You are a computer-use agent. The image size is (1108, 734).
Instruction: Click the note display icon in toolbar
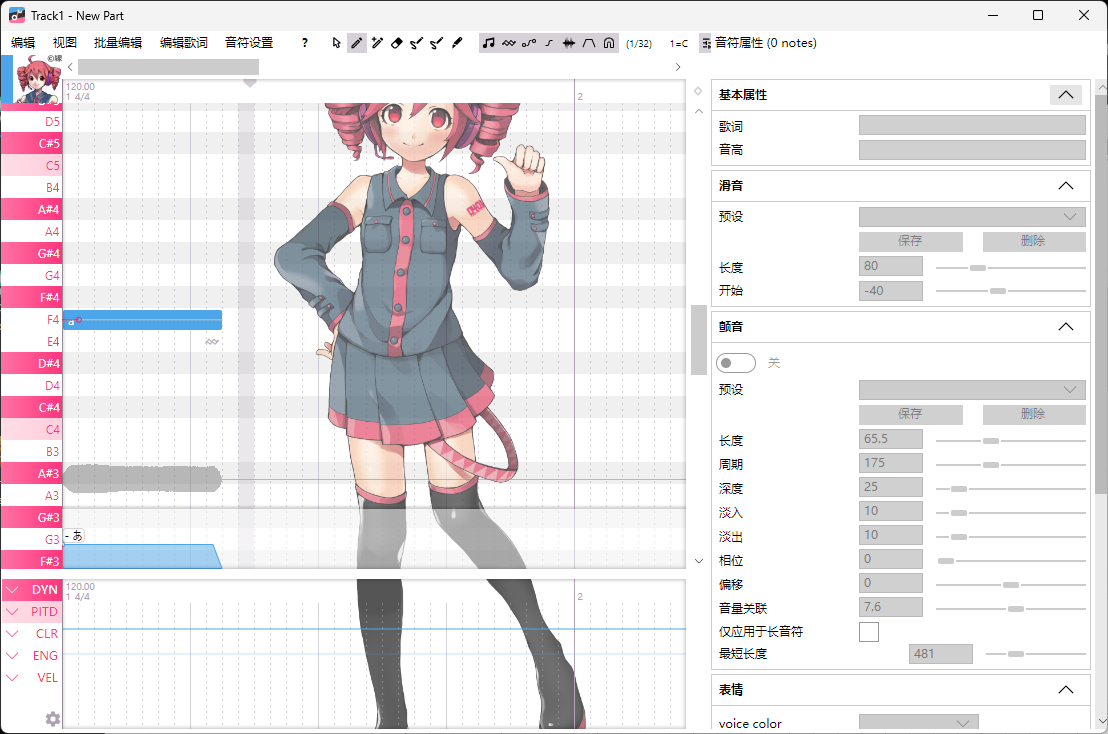(488, 43)
